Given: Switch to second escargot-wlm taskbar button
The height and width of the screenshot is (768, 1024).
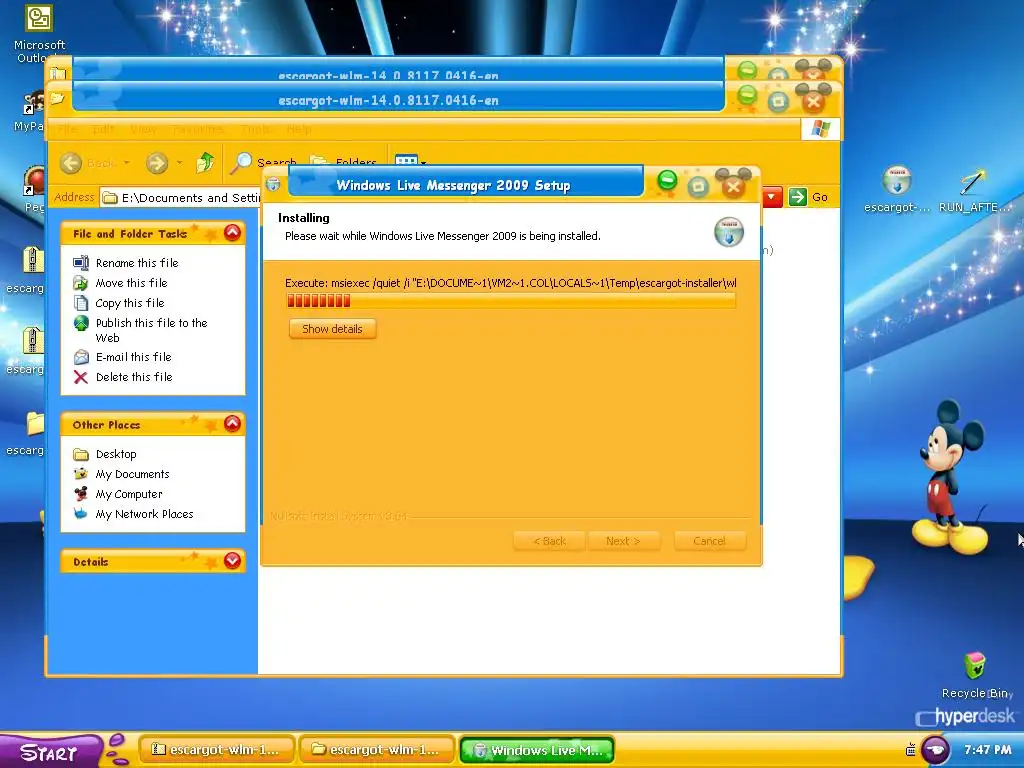Looking at the screenshot, I should 377,750.
